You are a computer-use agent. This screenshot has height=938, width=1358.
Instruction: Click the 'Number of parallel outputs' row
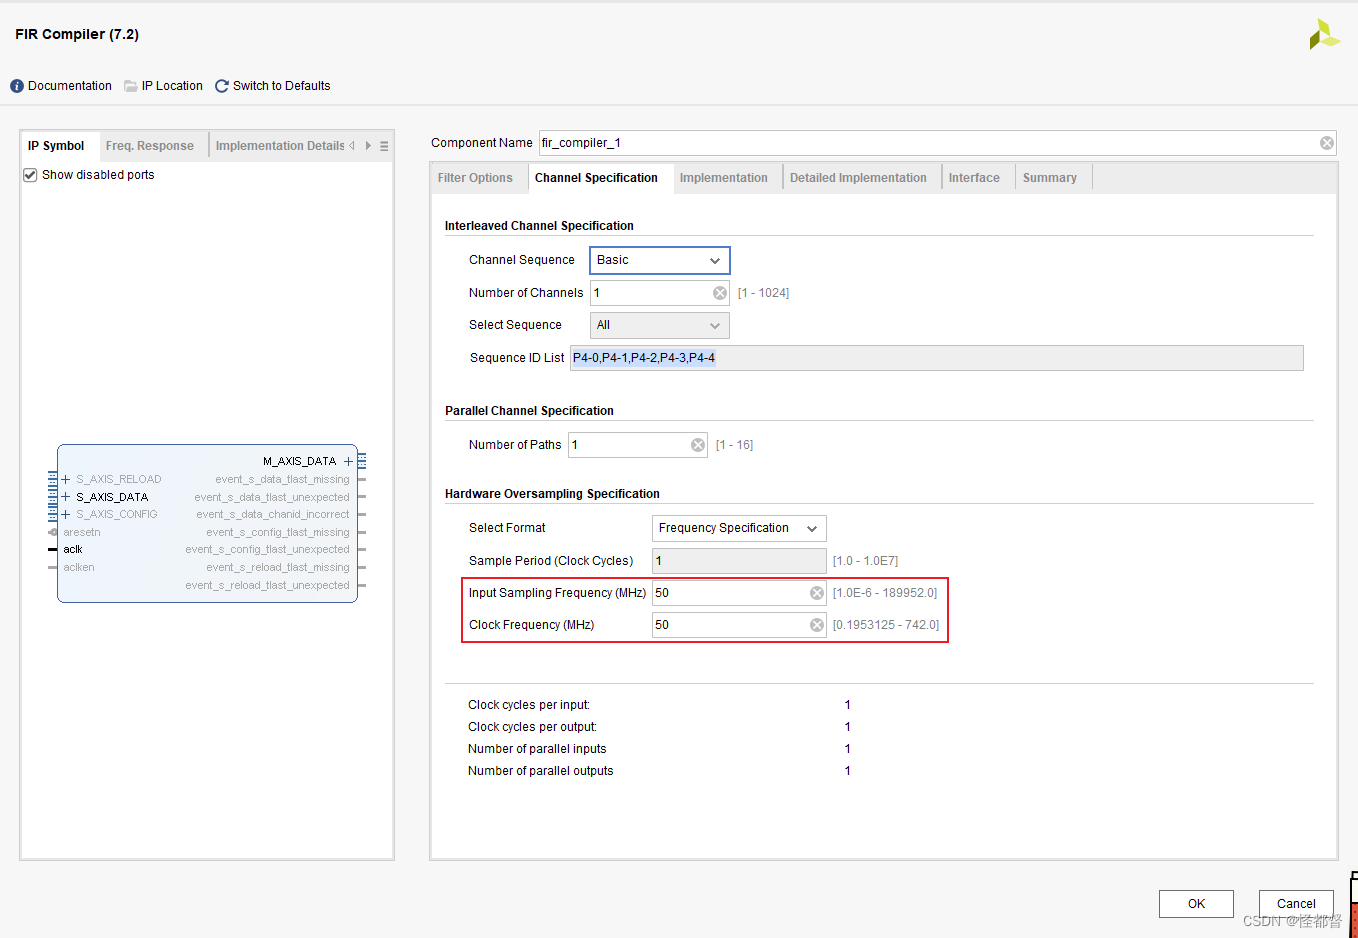(660, 771)
